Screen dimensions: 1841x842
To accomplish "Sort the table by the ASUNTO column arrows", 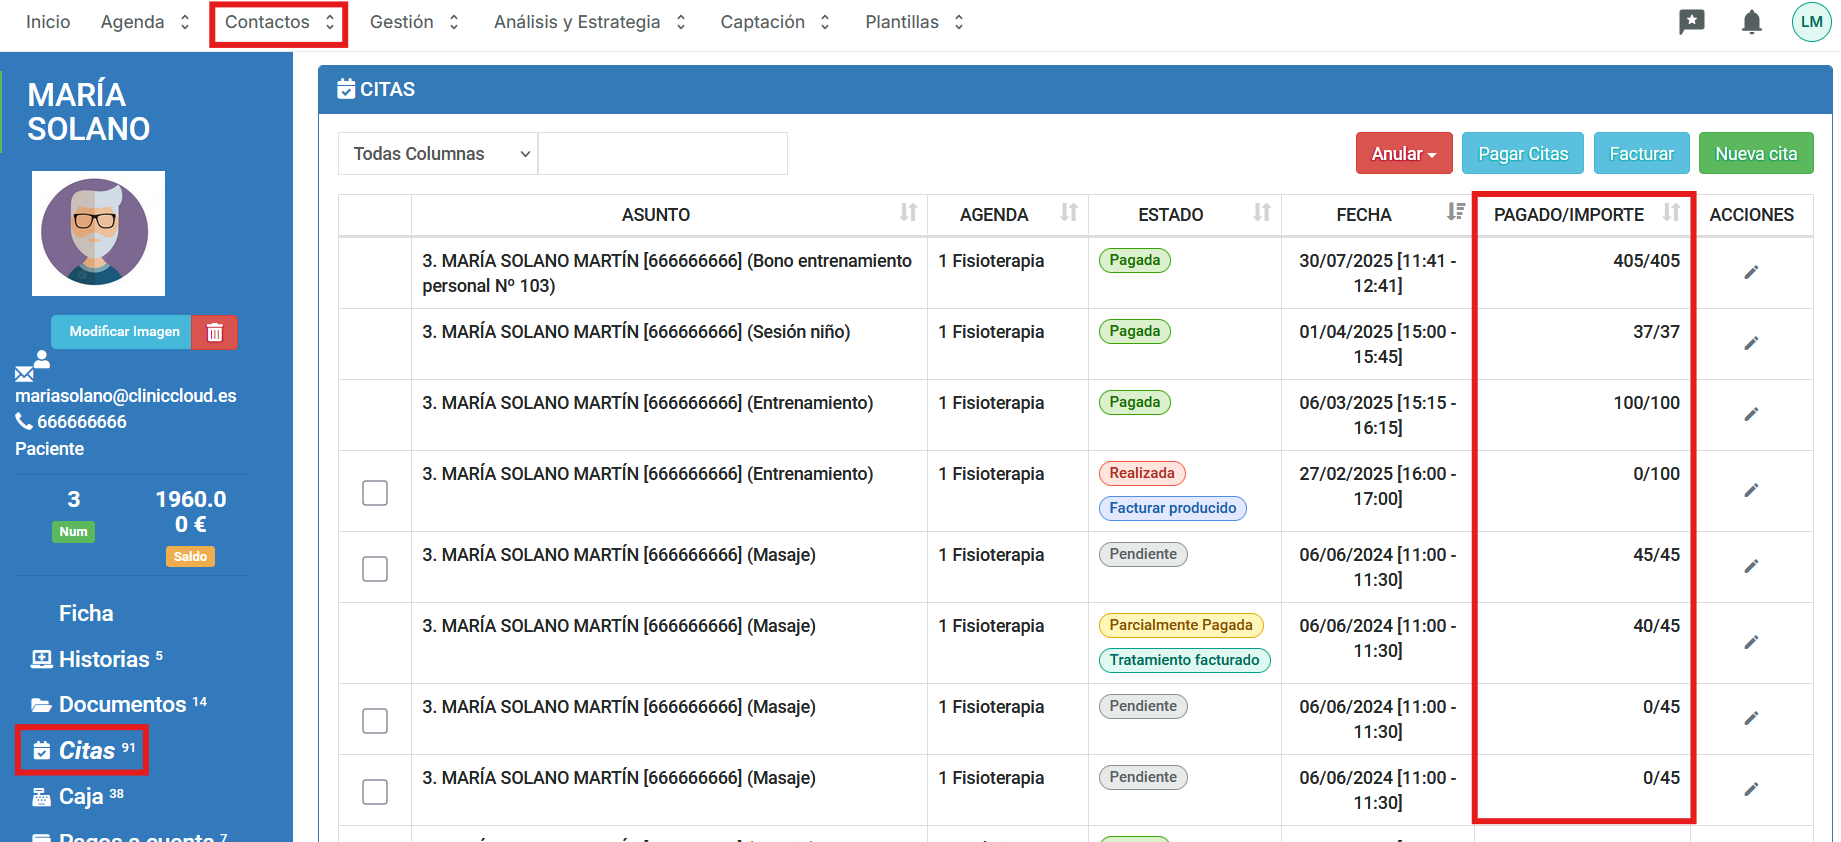I will (908, 213).
